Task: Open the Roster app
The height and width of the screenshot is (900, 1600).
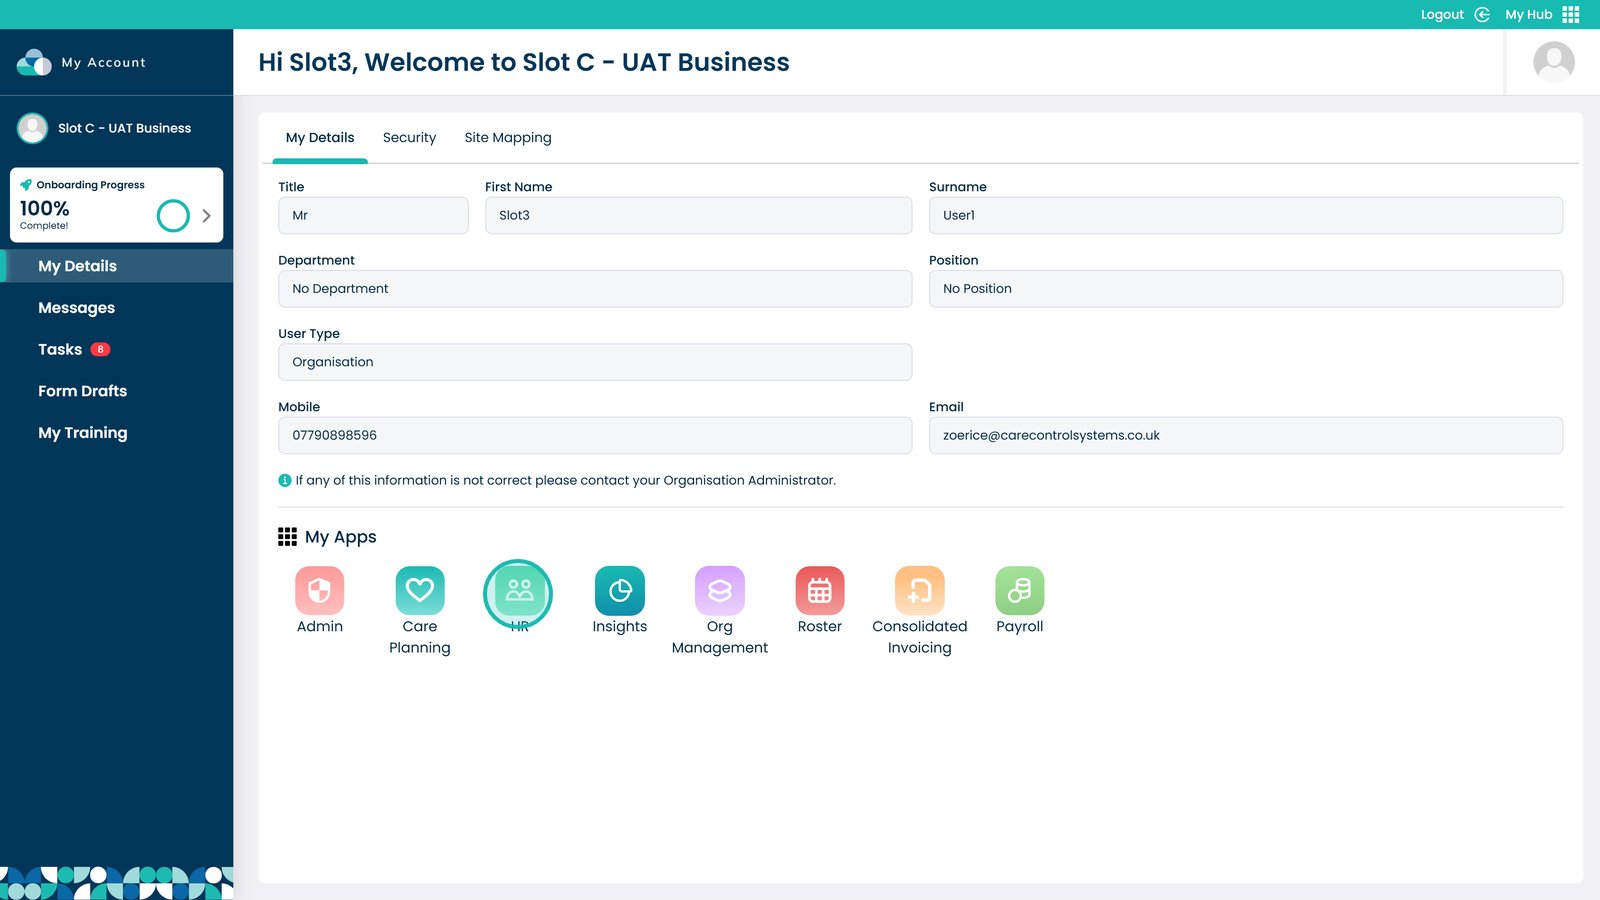Action: [819, 591]
